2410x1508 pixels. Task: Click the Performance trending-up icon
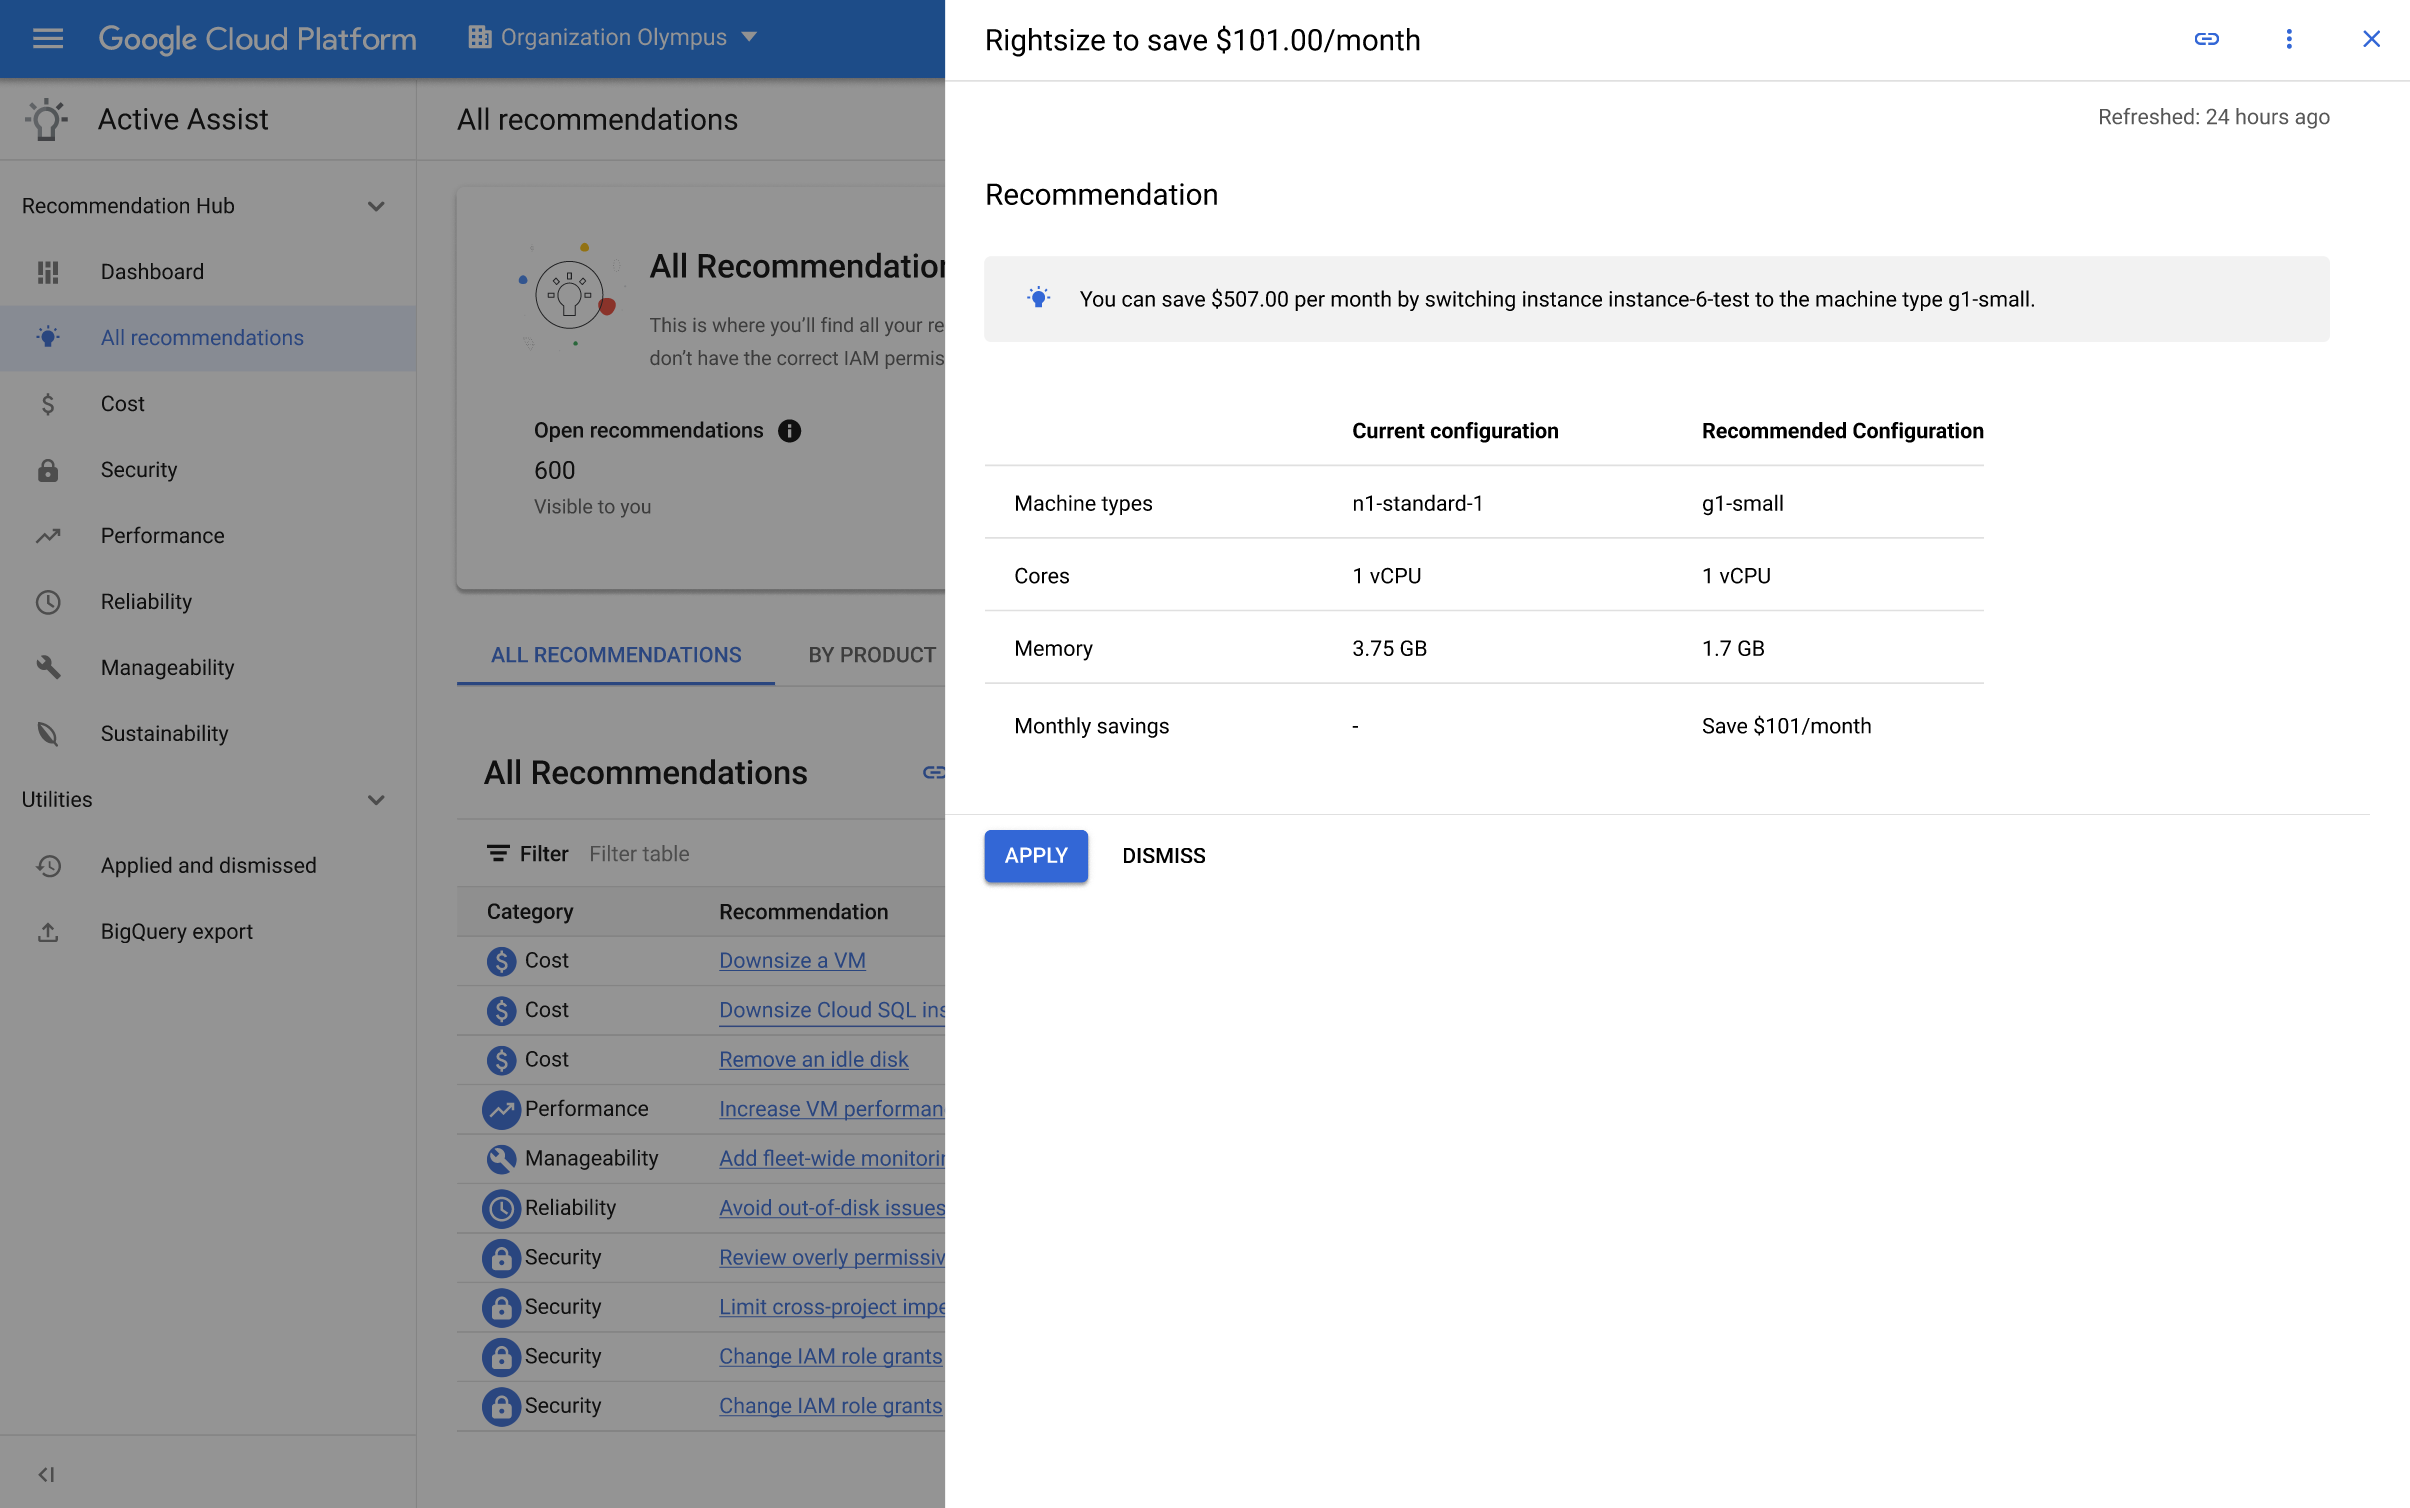[47, 535]
